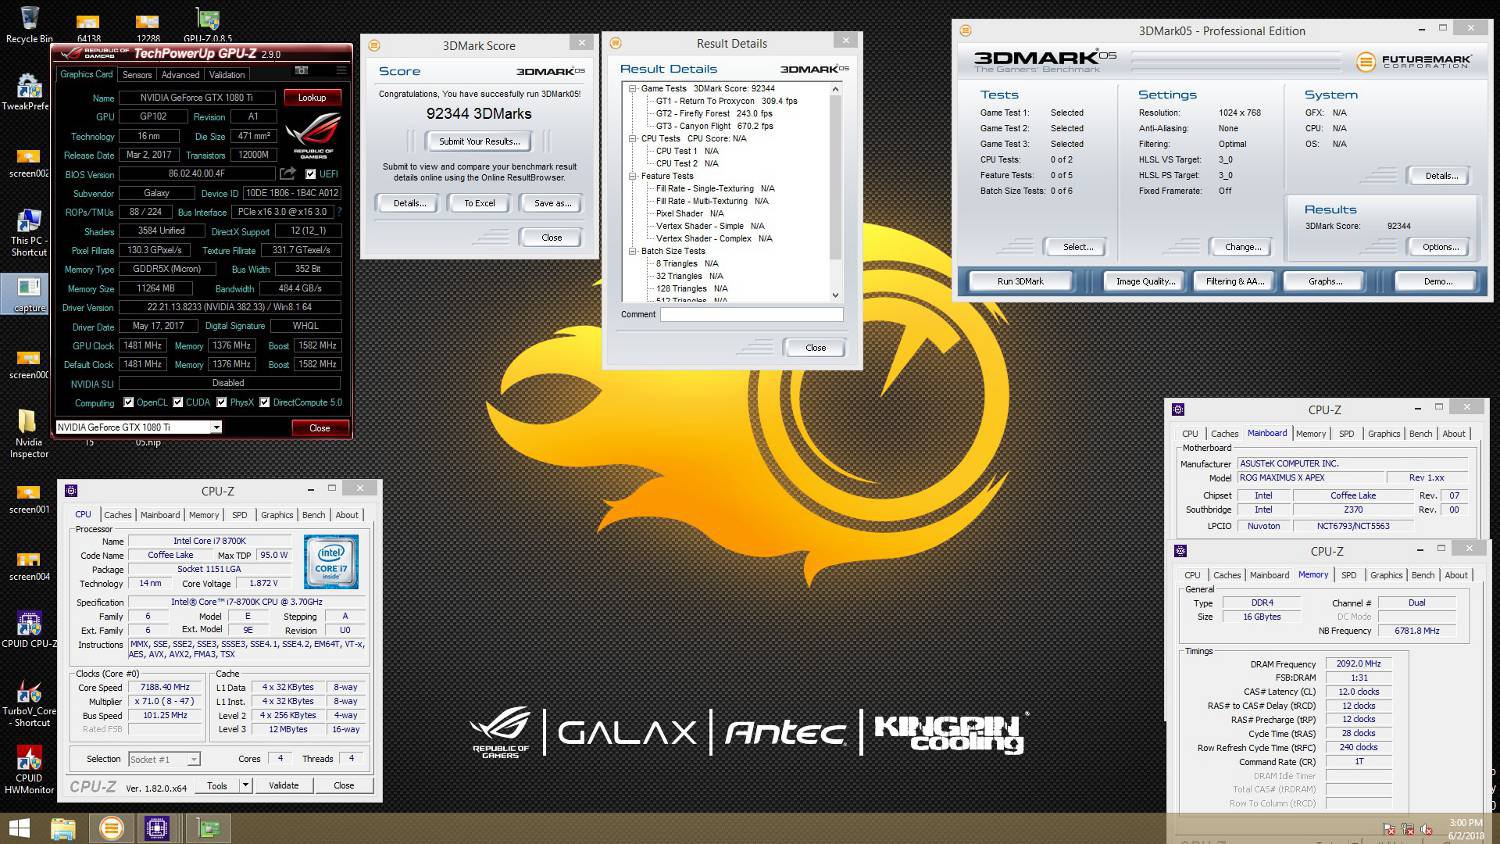Switch to GPU-Z Advanced tab

click(x=180, y=75)
